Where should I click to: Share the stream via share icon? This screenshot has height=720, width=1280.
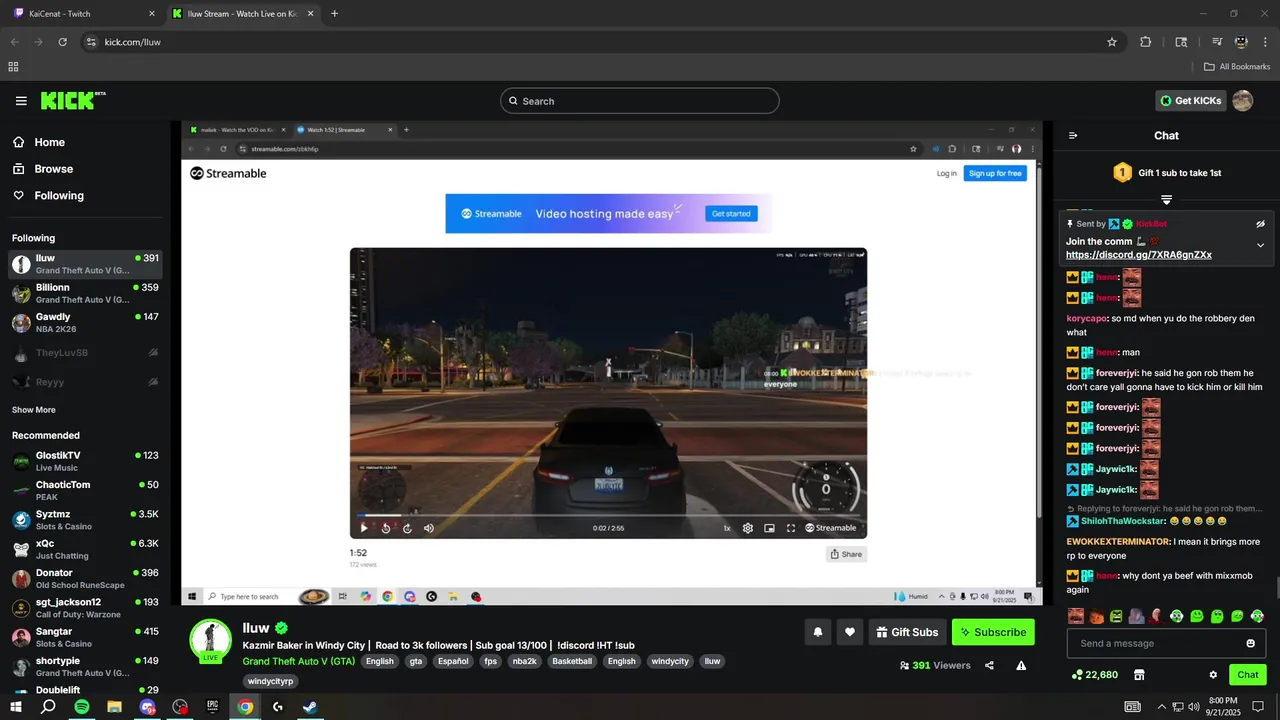989,665
